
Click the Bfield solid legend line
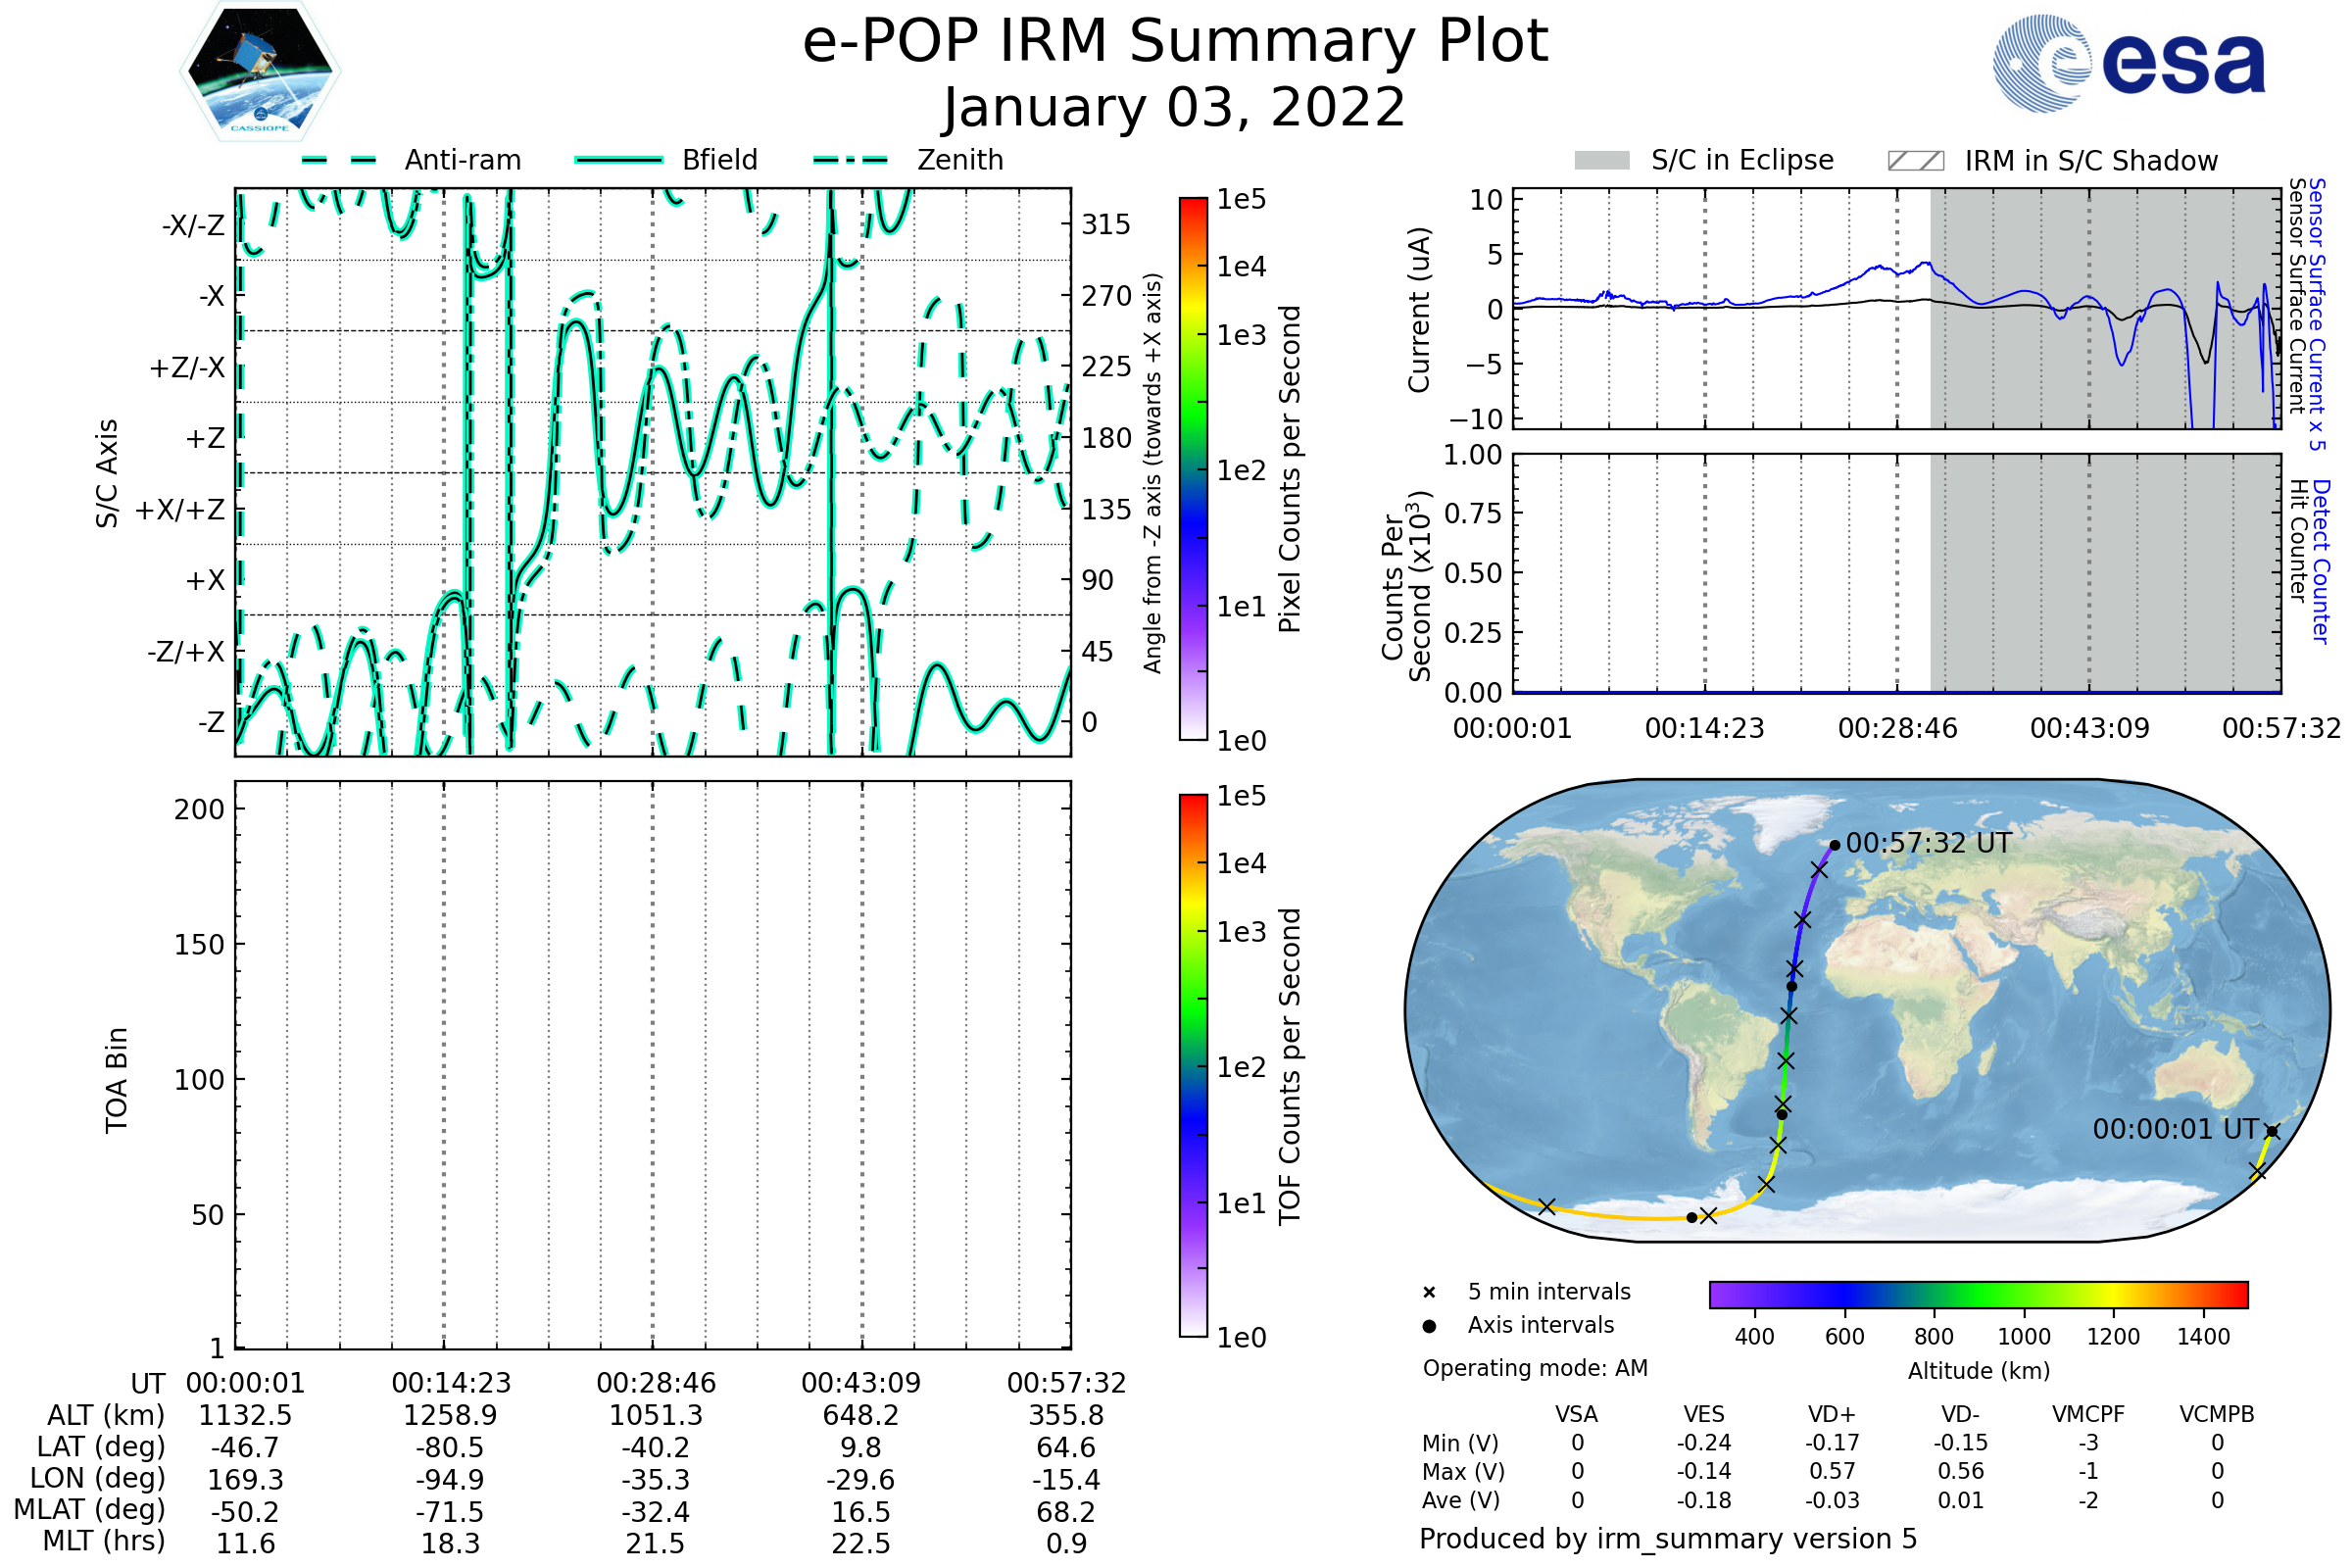[x=618, y=160]
